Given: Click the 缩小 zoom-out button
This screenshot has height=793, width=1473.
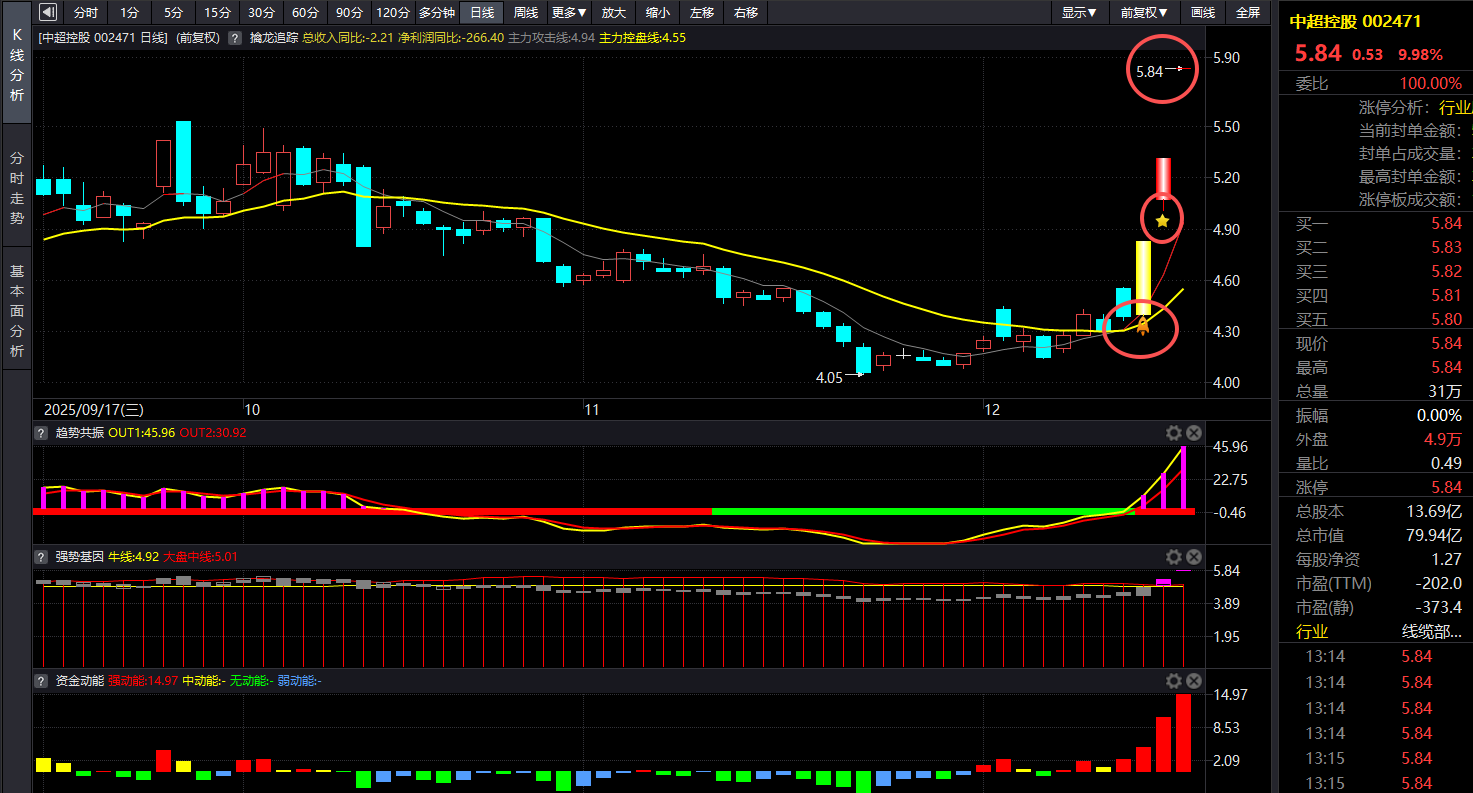Looking at the screenshot, I should coord(658,13).
